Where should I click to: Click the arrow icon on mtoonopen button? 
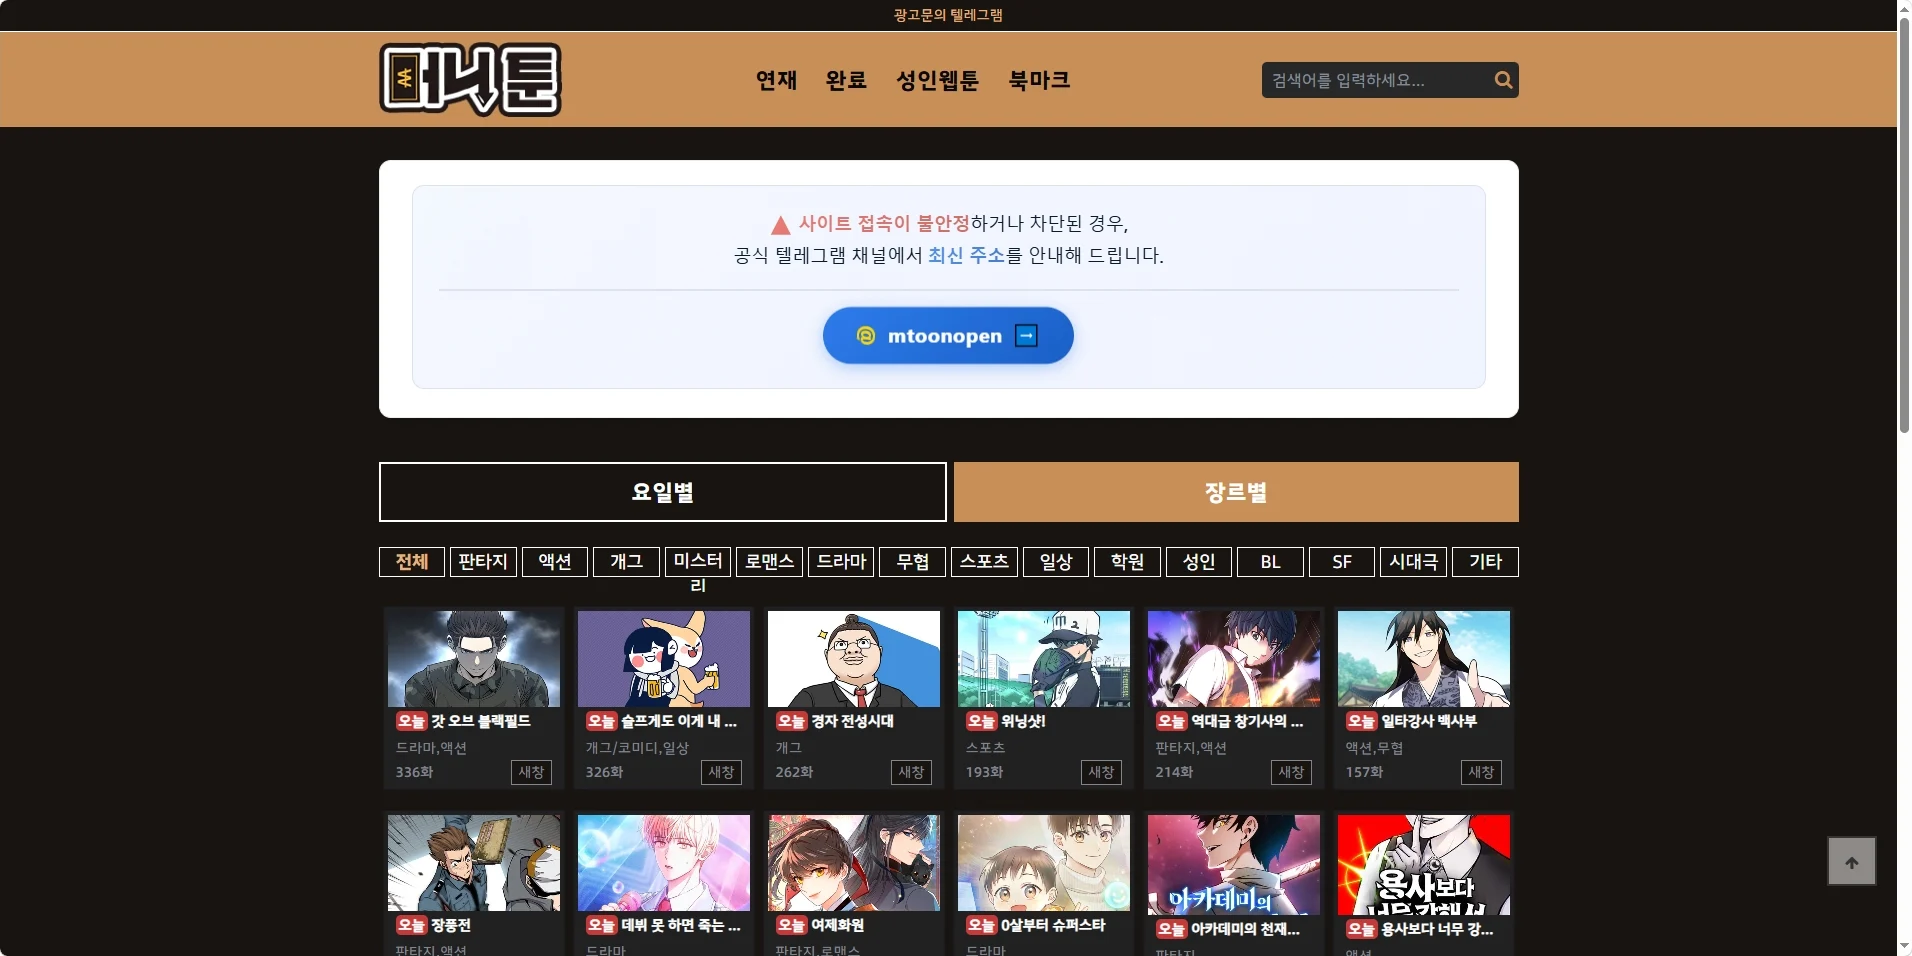point(1026,336)
